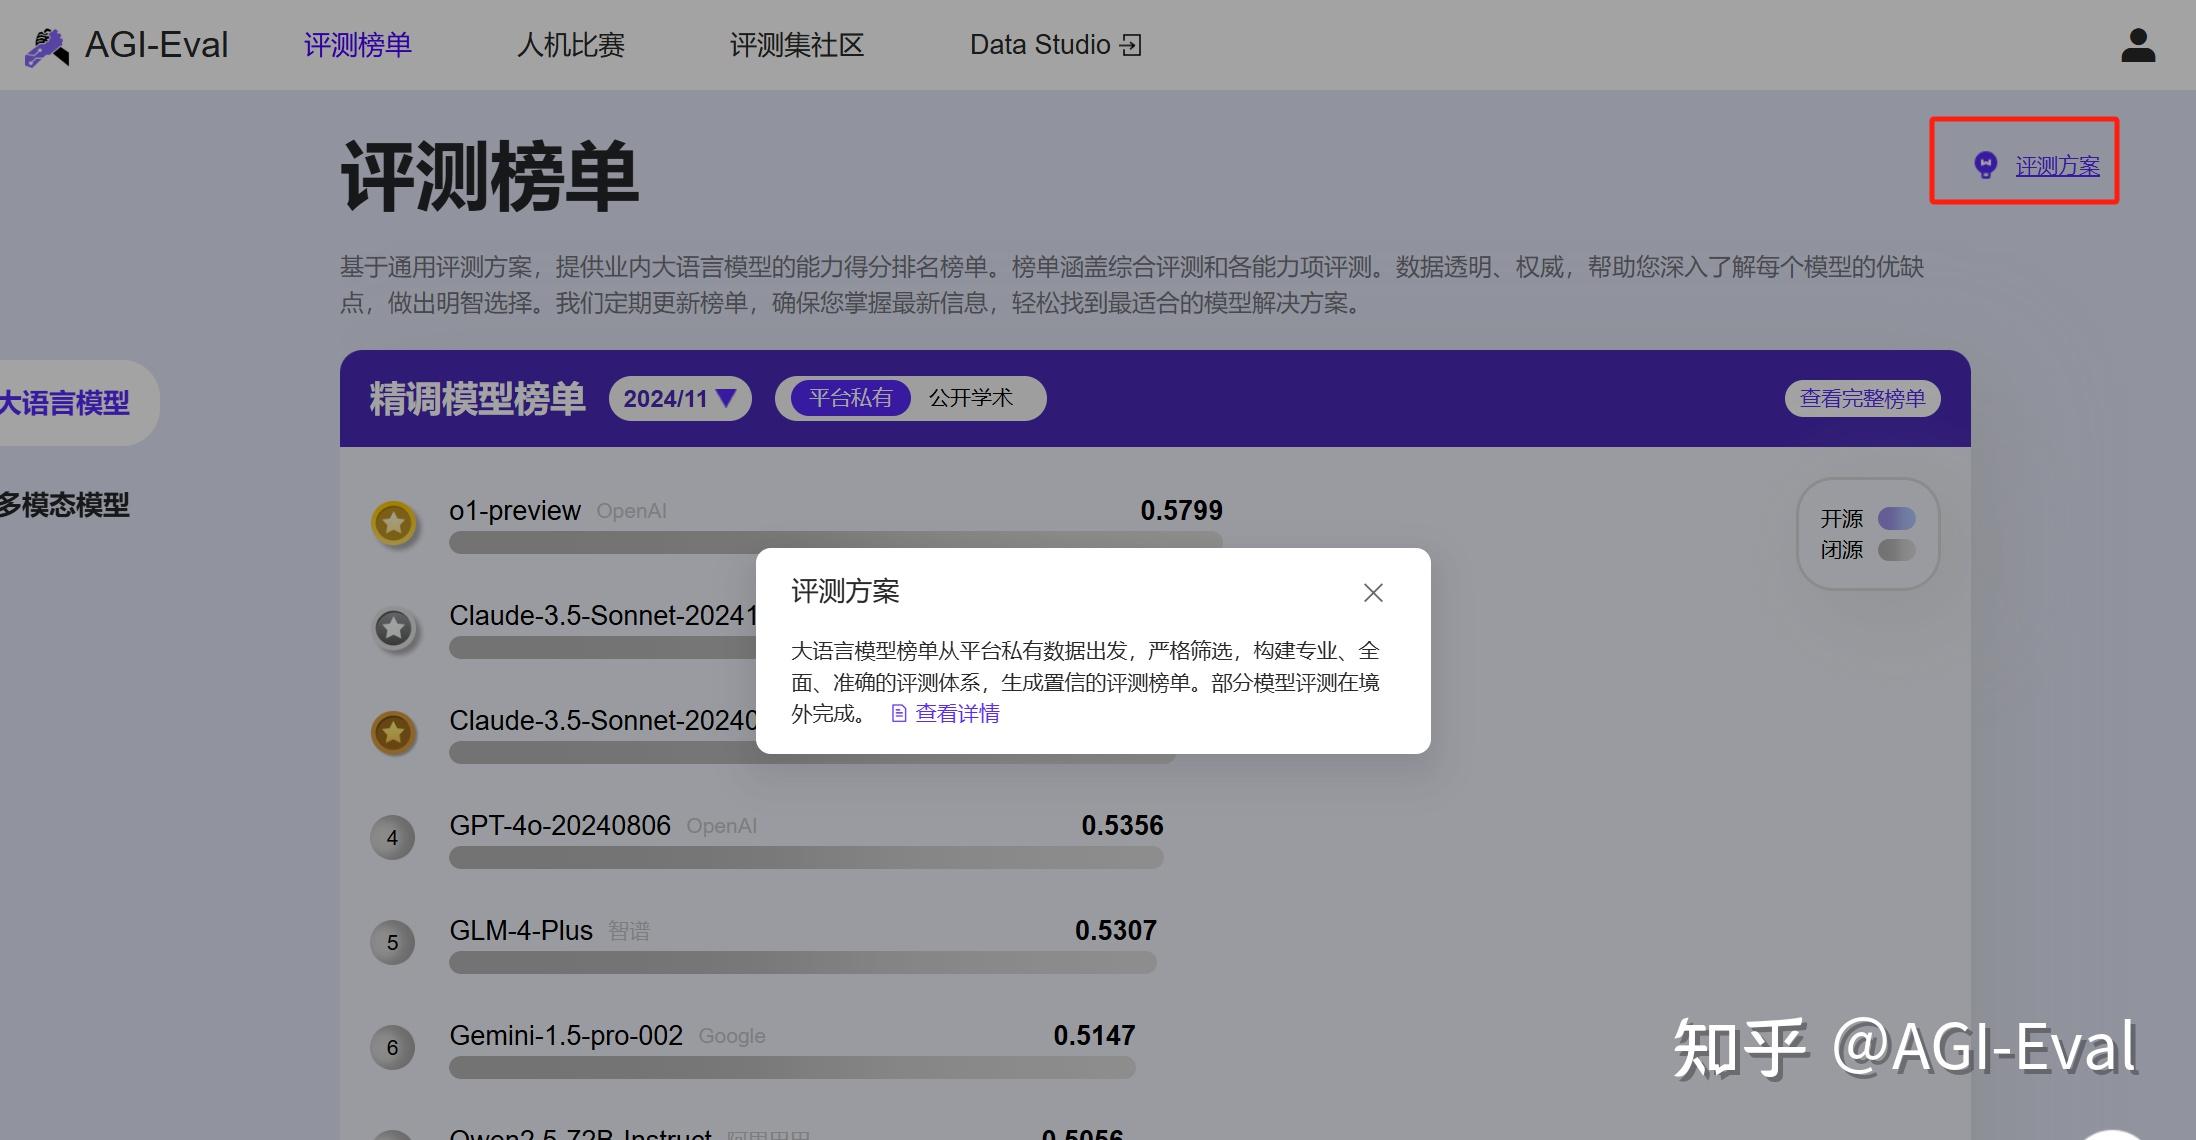
Task: Click the silver star beside Claude-3.5-Sonnet-20241
Action: (x=394, y=628)
